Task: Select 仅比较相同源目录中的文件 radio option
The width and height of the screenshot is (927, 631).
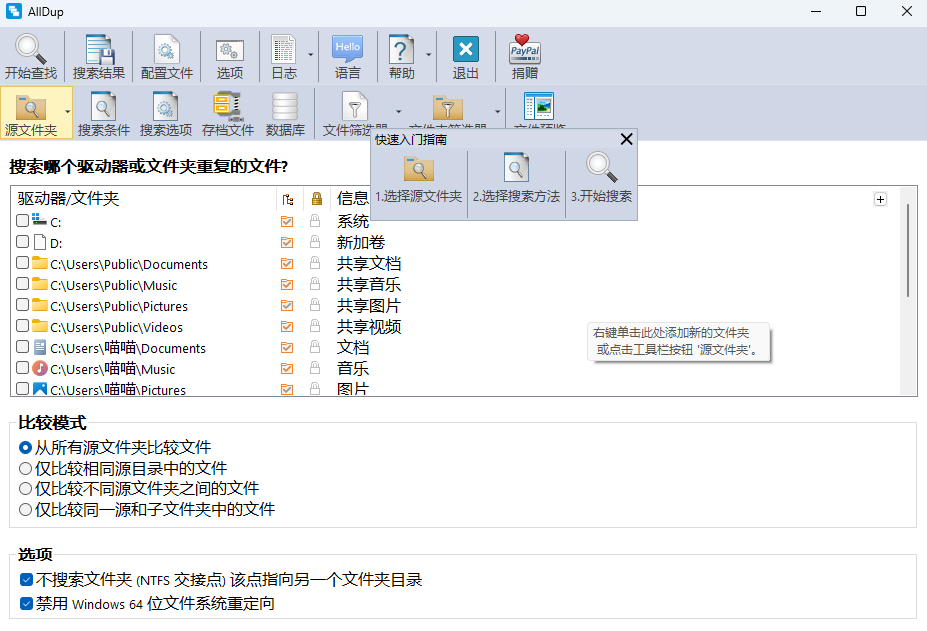Action: 26,468
